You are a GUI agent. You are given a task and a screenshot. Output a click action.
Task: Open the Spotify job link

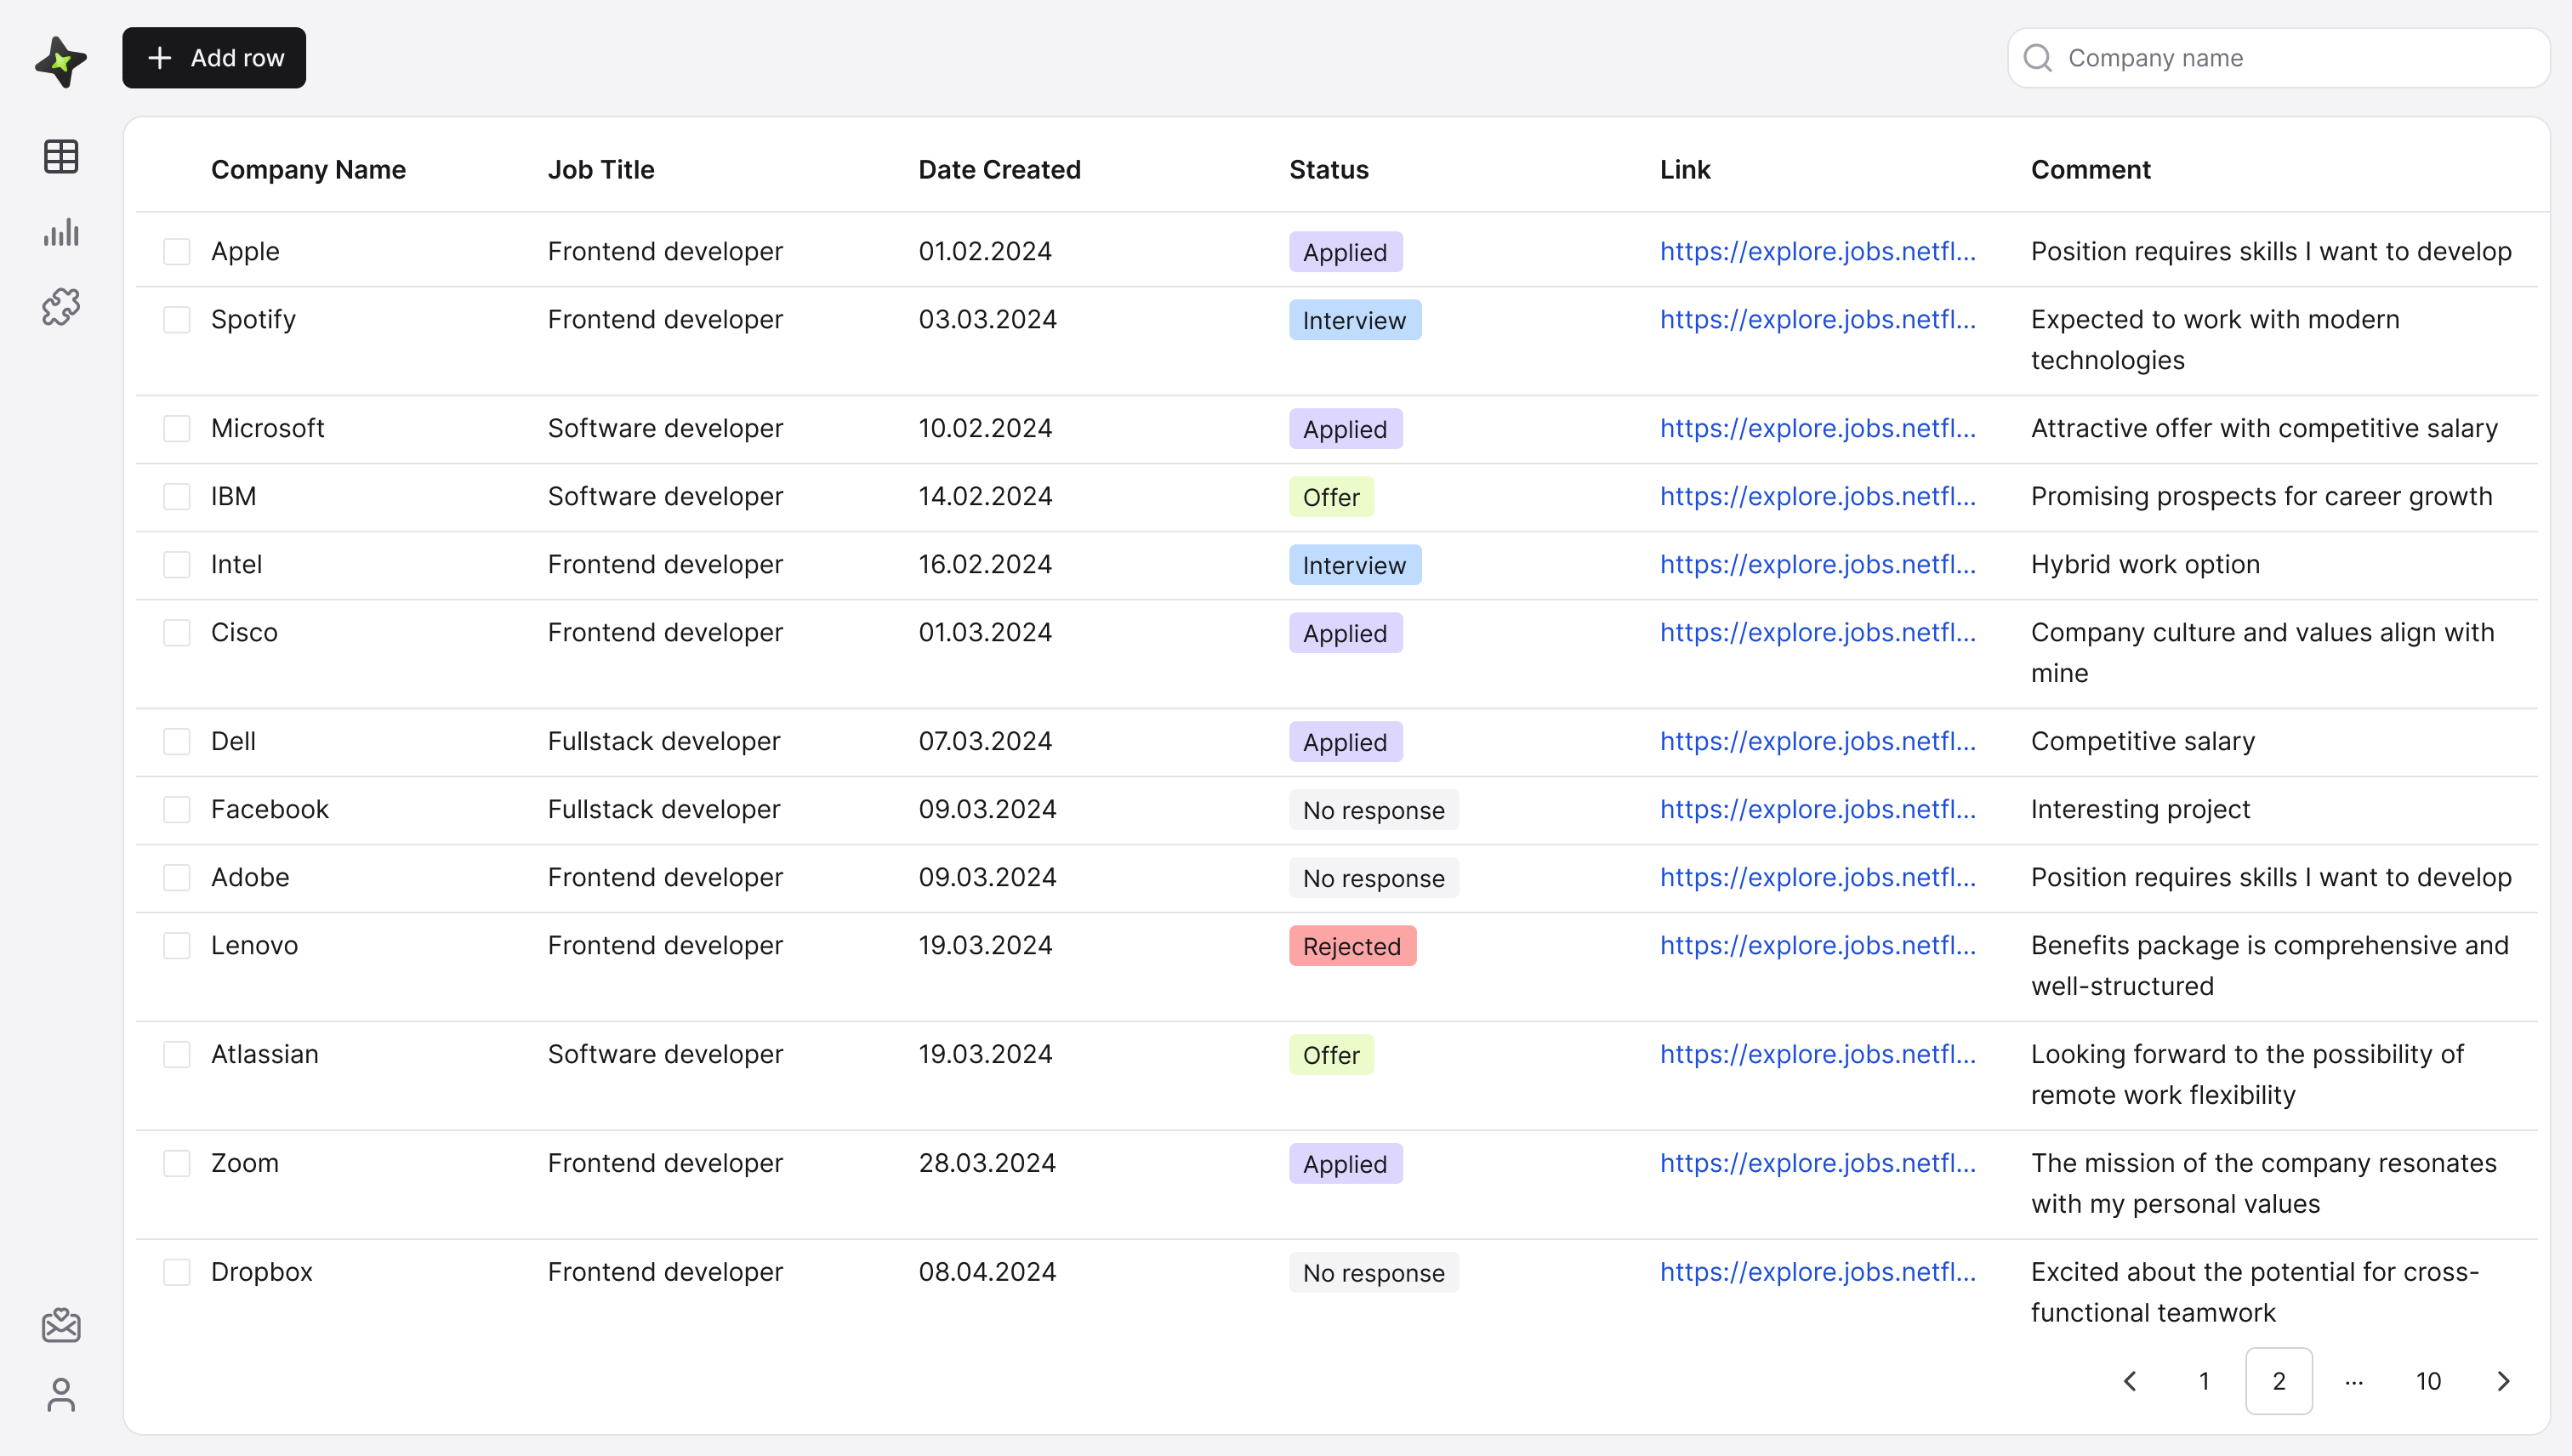[x=1817, y=320]
